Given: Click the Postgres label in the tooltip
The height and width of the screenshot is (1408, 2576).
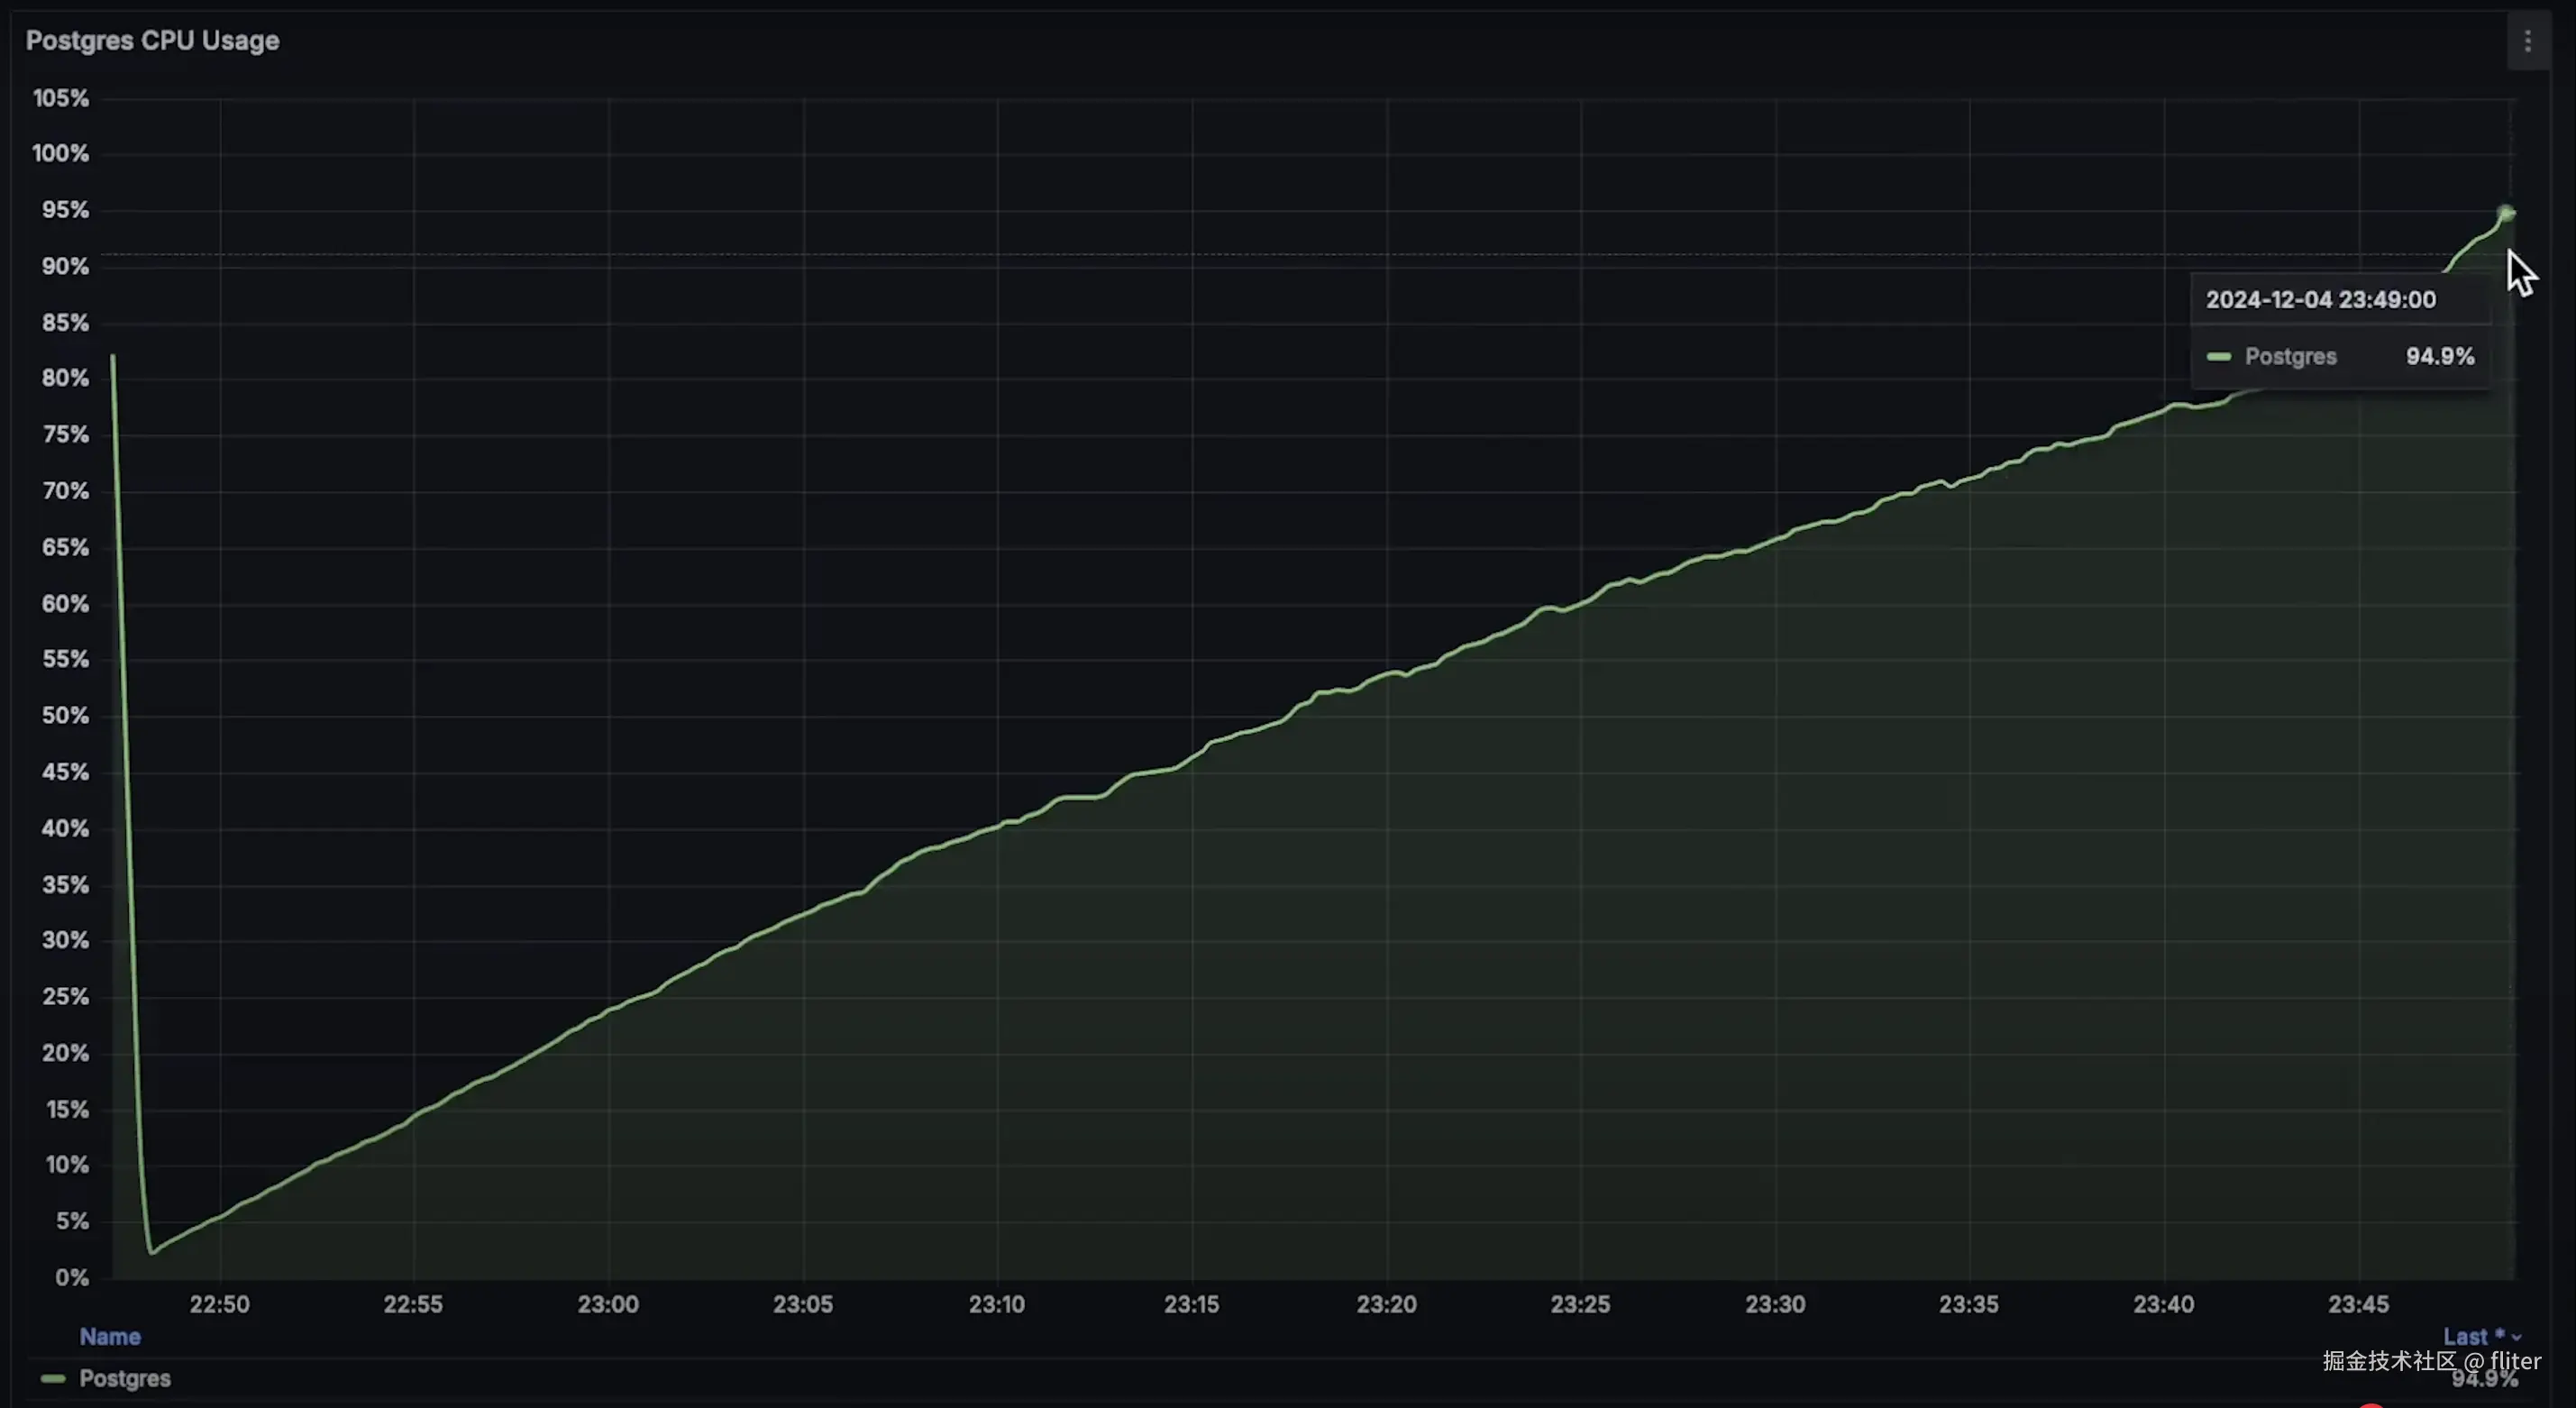Looking at the screenshot, I should point(2290,357).
